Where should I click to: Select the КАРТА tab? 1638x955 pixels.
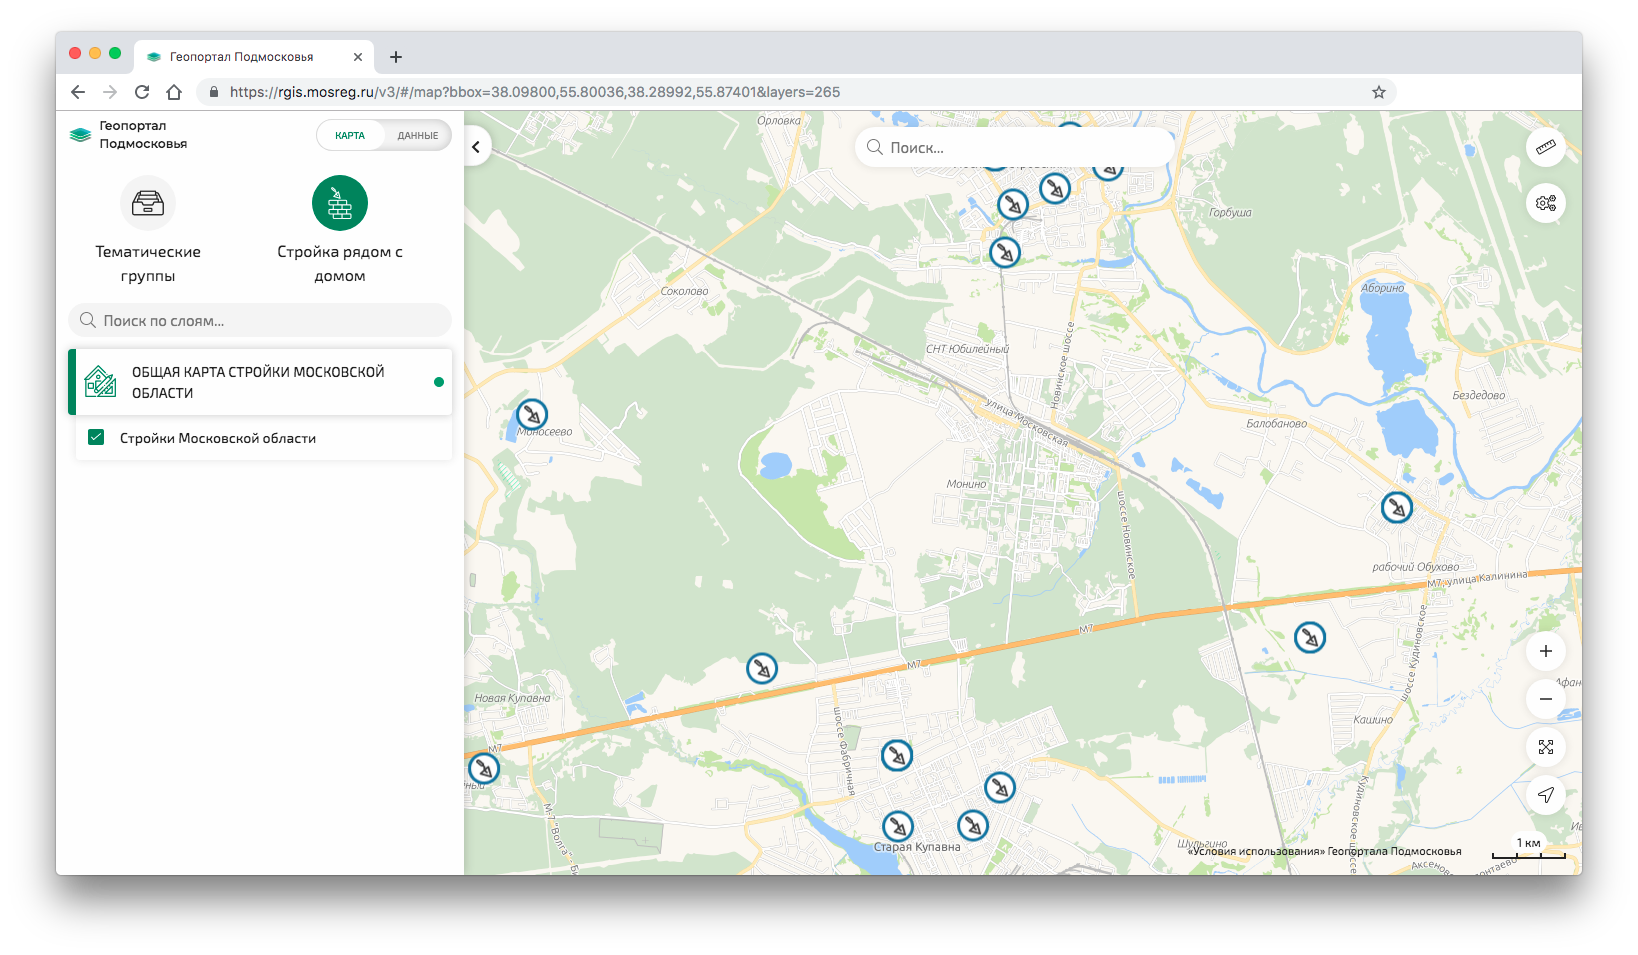click(x=349, y=134)
